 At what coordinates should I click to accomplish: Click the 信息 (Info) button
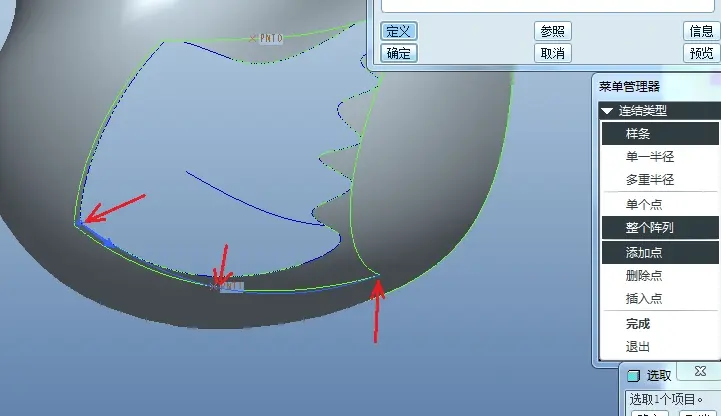pyautogui.click(x=701, y=31)
